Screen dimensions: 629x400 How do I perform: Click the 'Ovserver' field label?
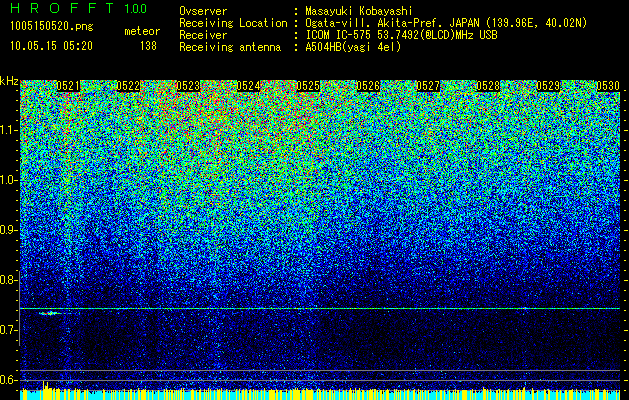pyautogui.click(x=203, y=12)
